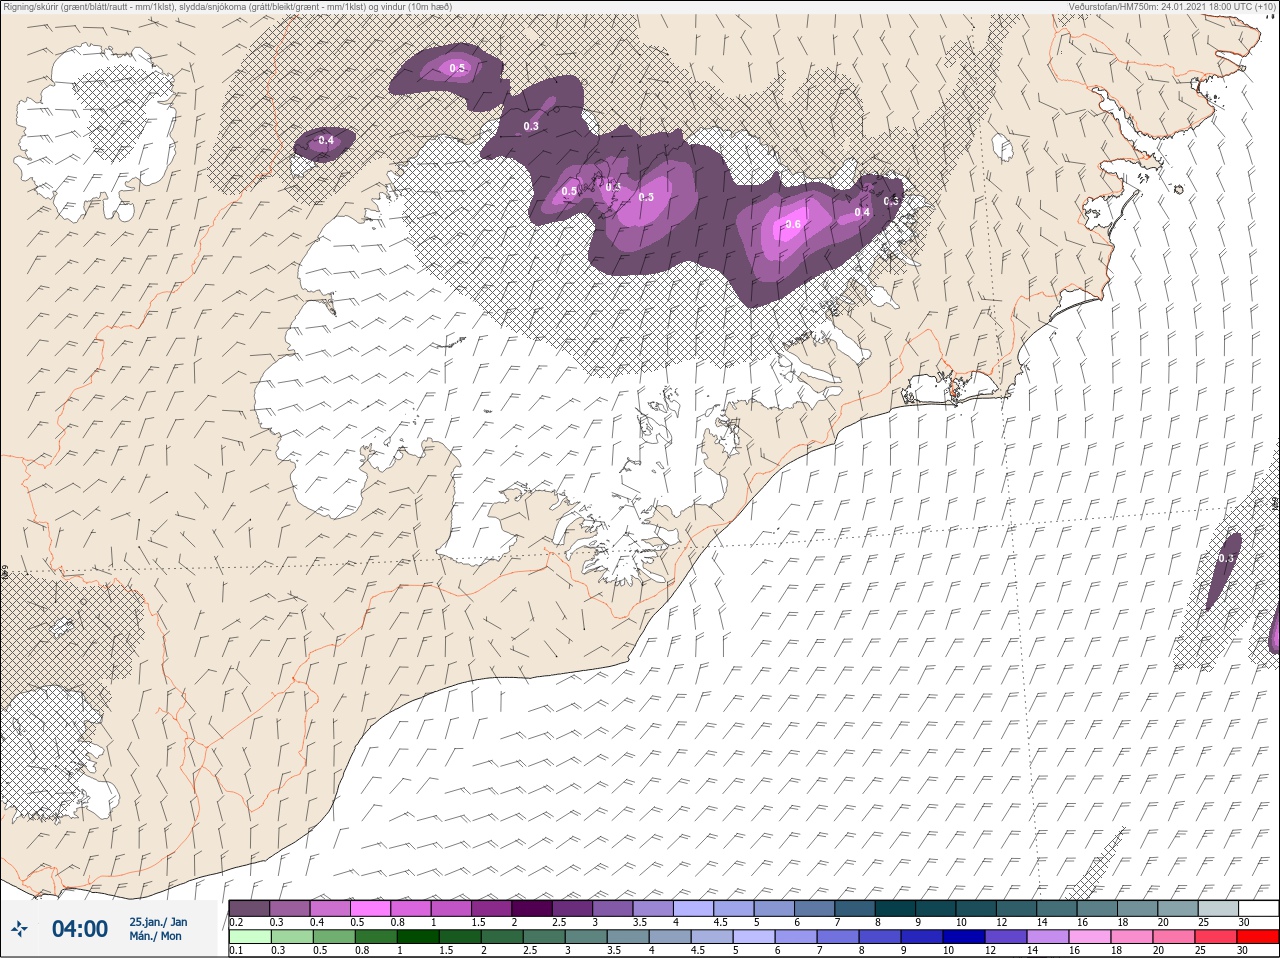Screen dimensions: 1280x958
Task: Select dark teal 8 swatch in upper legend
Action: click(895, 908)
